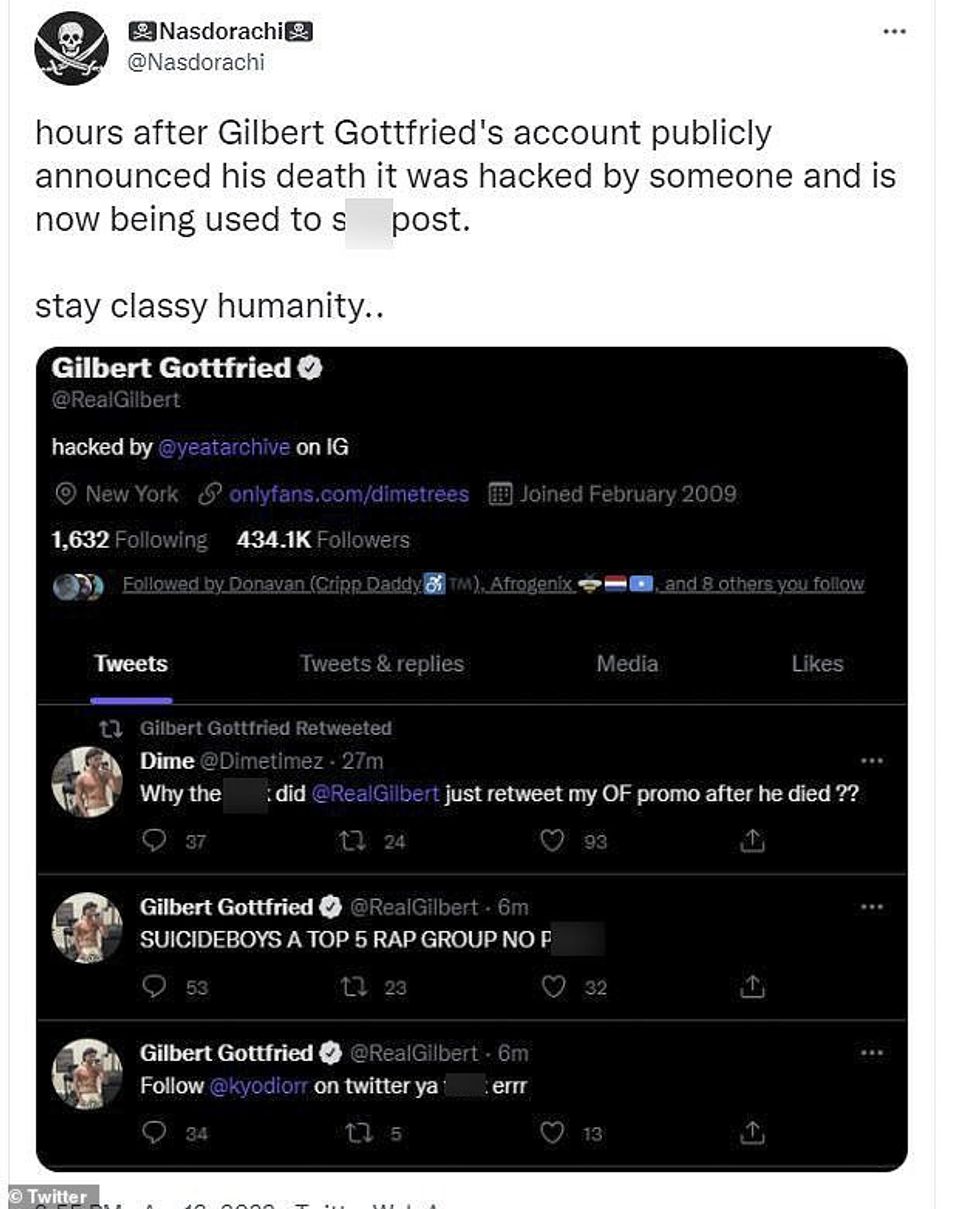Open the 434.1K Followers list

coord(323,540)
